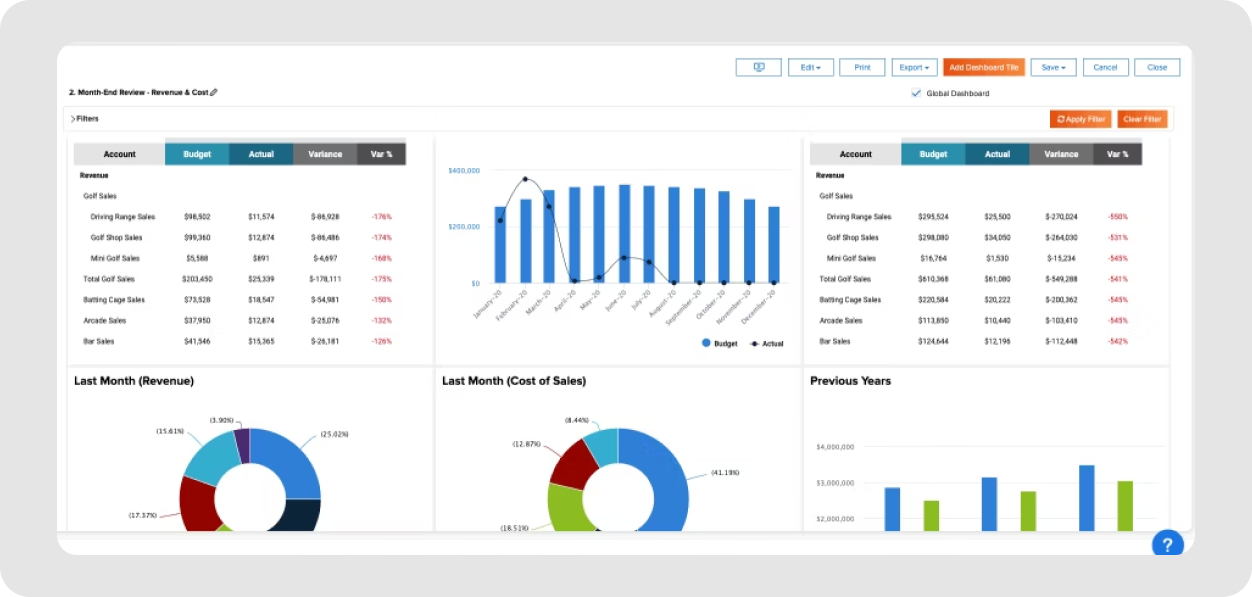Click the Variance column header
This screenshot has height=597, width=1252.
click(325, 154)
